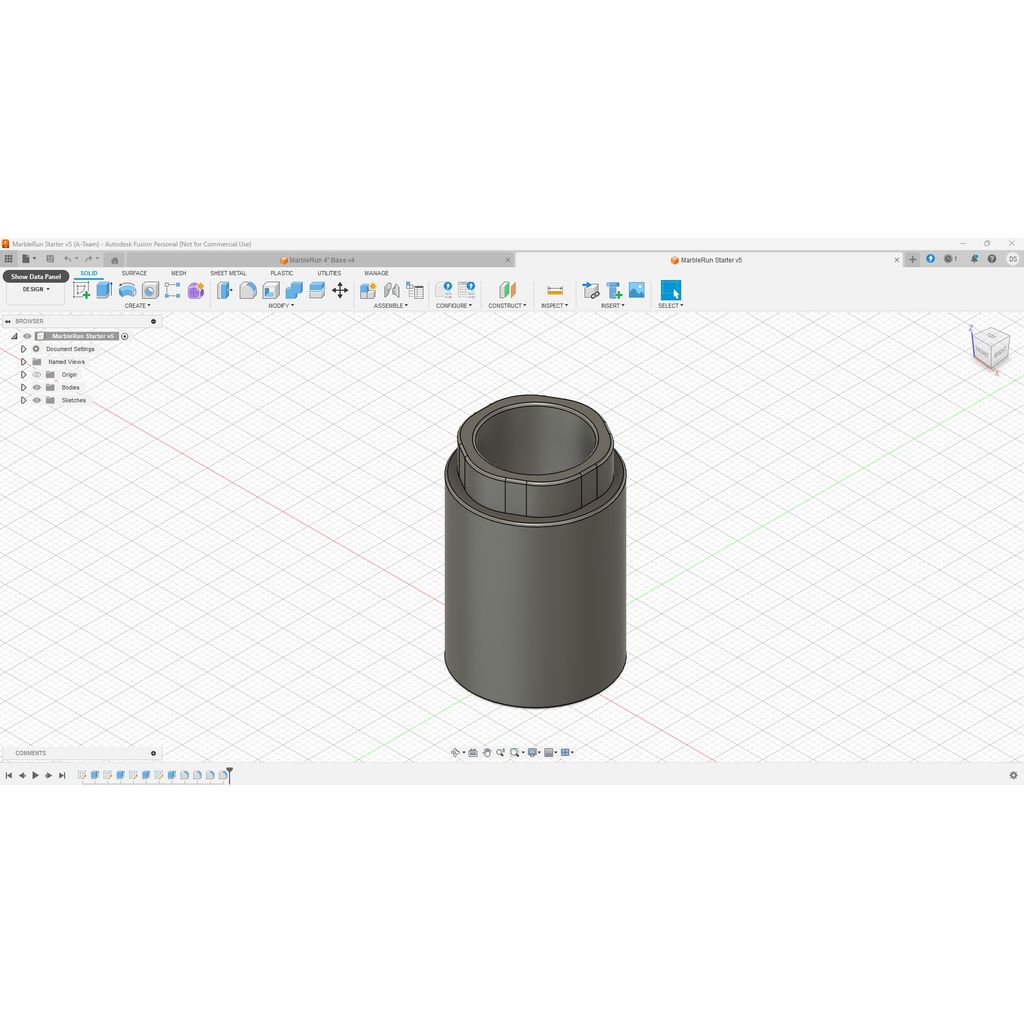This screenshot has height=1024, width=1024.
Task: Click the Construct plane icon
Action: pyautogui.click(x=507, y=291)
